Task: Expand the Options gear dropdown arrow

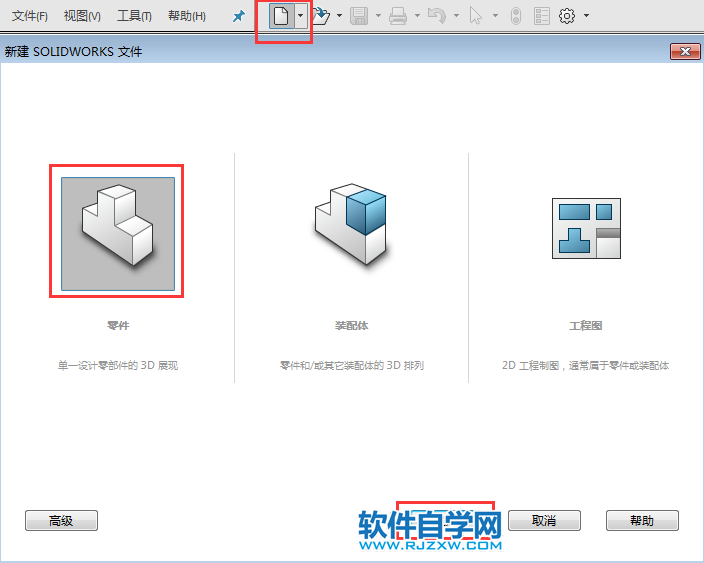Action: coord(586,16)
